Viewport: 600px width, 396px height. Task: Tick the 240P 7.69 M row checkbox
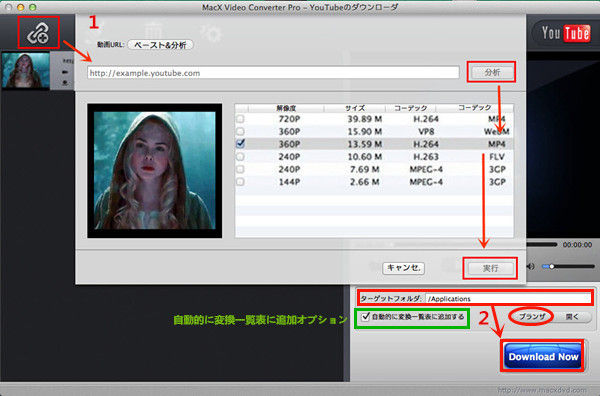(240, 169)
